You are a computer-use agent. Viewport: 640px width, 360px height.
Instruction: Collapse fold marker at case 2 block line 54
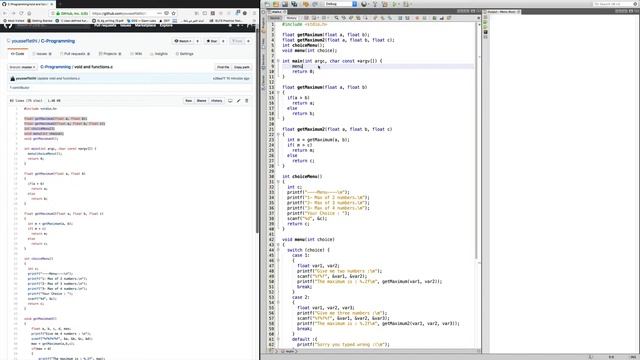[278, 302]
